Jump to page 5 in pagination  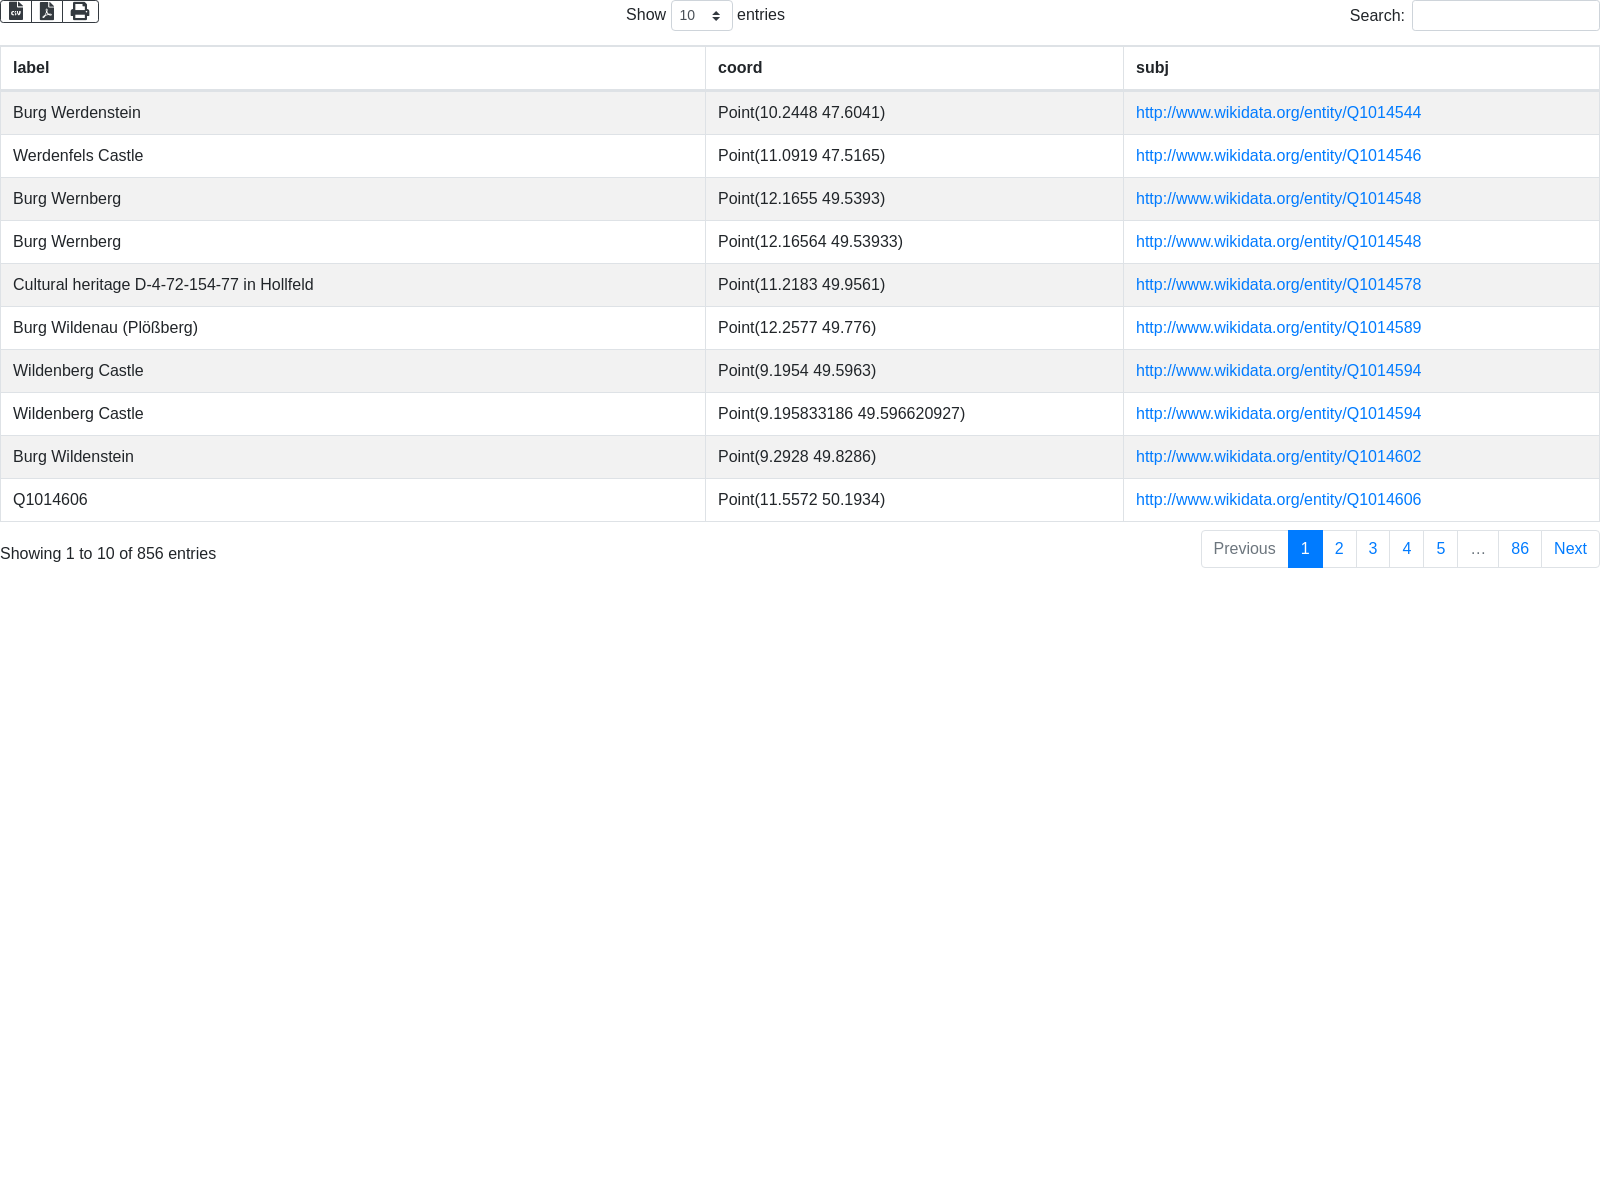[x=1440, y=549]
